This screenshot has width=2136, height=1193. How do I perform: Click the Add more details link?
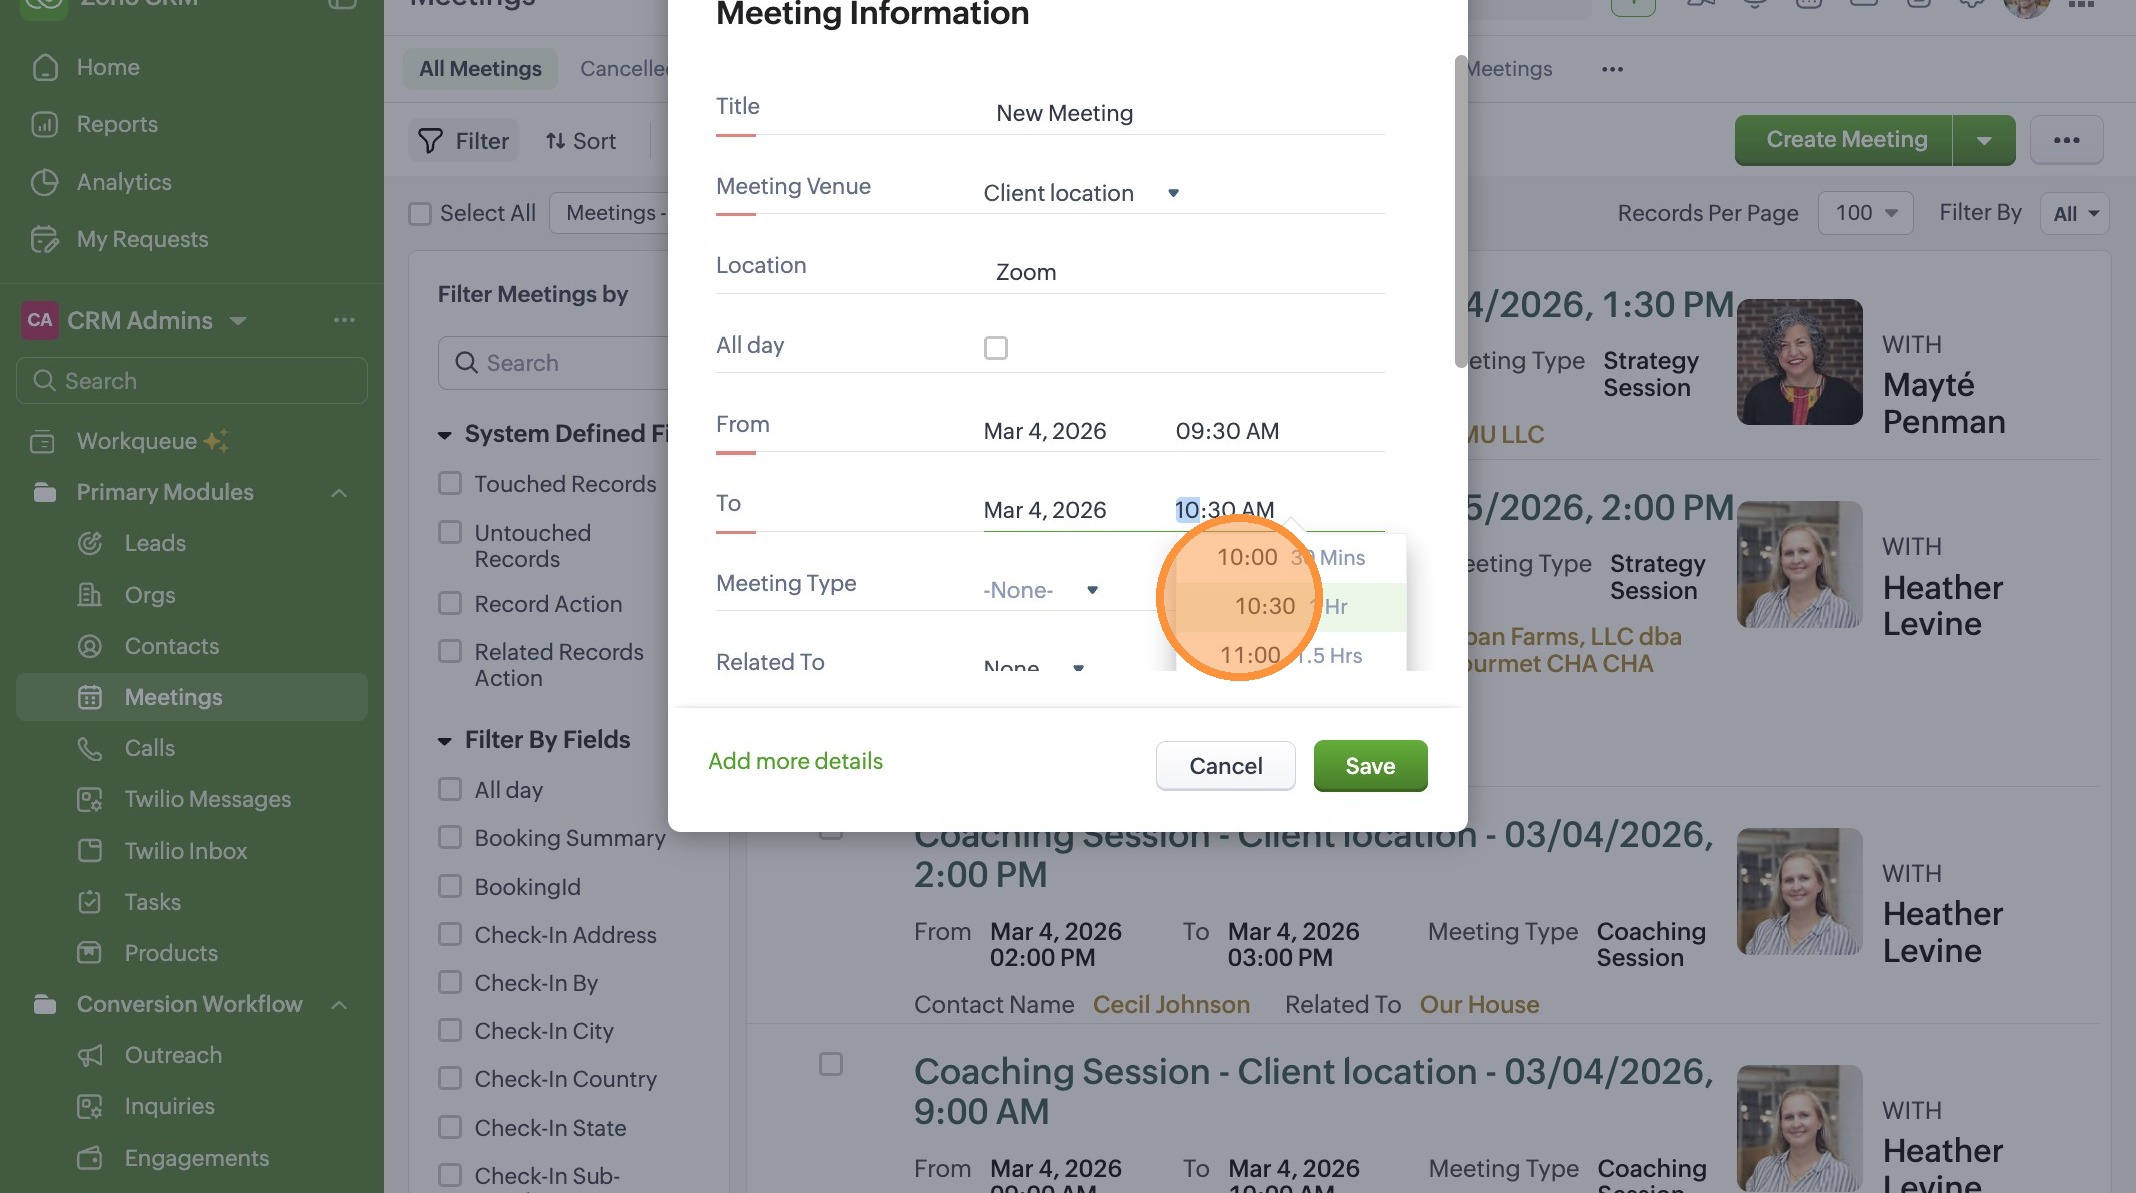795,761
